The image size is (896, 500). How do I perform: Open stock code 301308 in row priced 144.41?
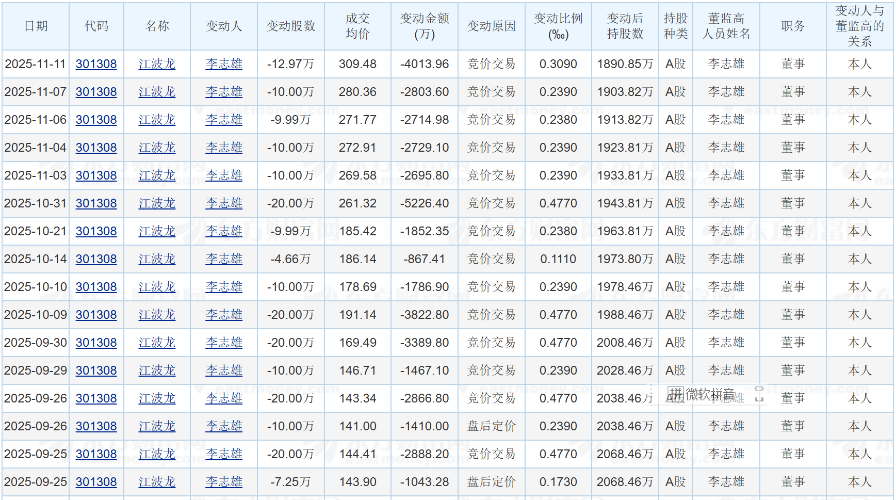(96, 454)
